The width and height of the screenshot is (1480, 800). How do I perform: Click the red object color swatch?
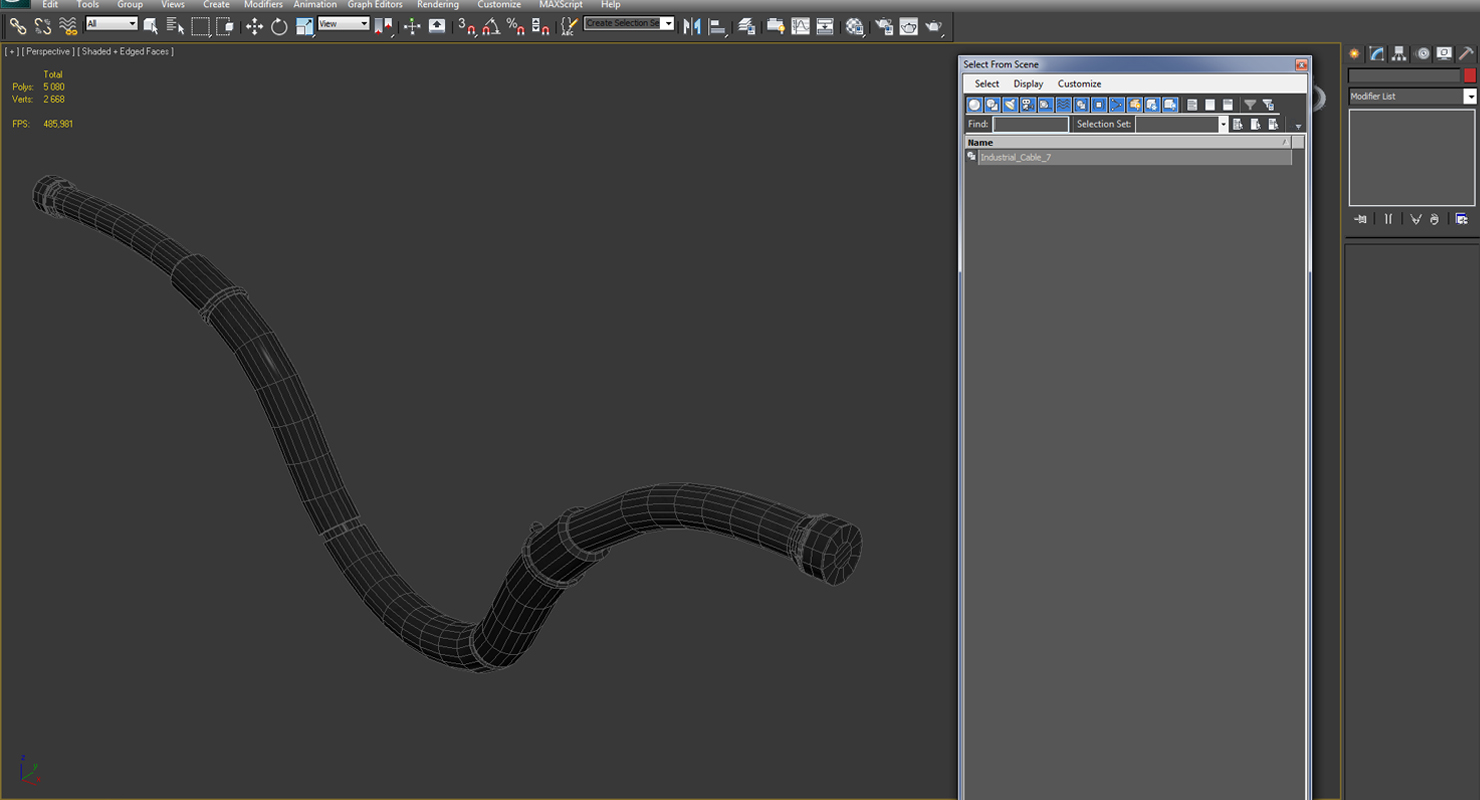click(1470, 75)
